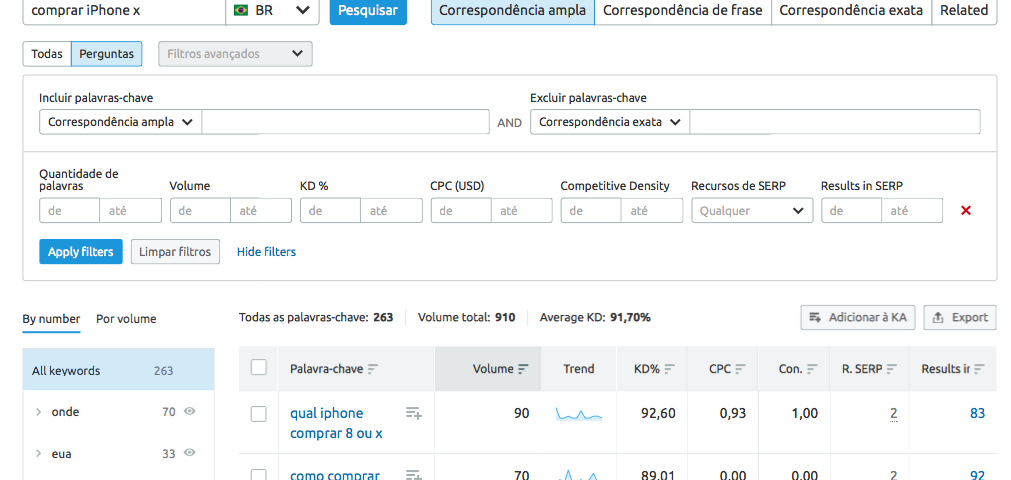Switch groups view to By number
Image resolution: width=1011 pixels, height=480 pixels.
click(52, 319)
